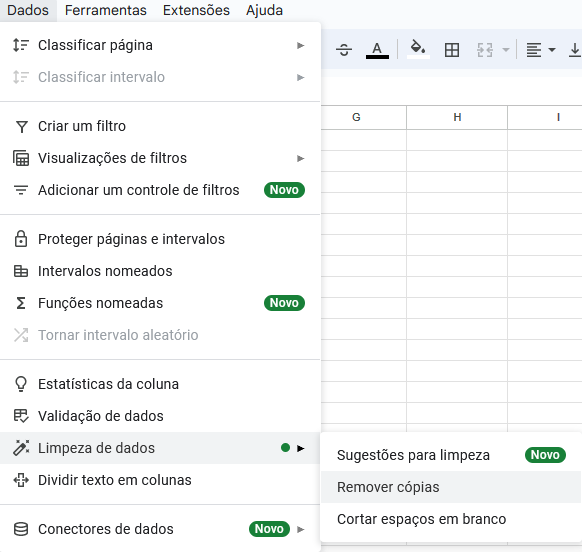Select the fill color paint bucket
This screenshot has width=582, height=552.
(418, 49)
